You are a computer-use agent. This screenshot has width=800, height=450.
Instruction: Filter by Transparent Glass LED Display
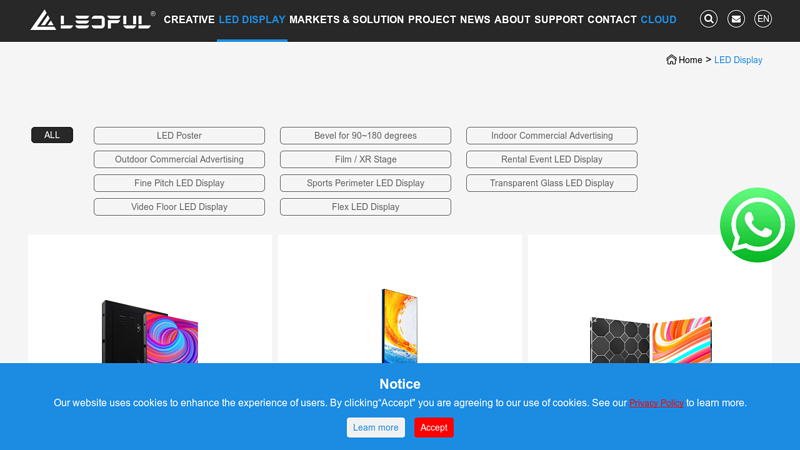coord(552,183)
